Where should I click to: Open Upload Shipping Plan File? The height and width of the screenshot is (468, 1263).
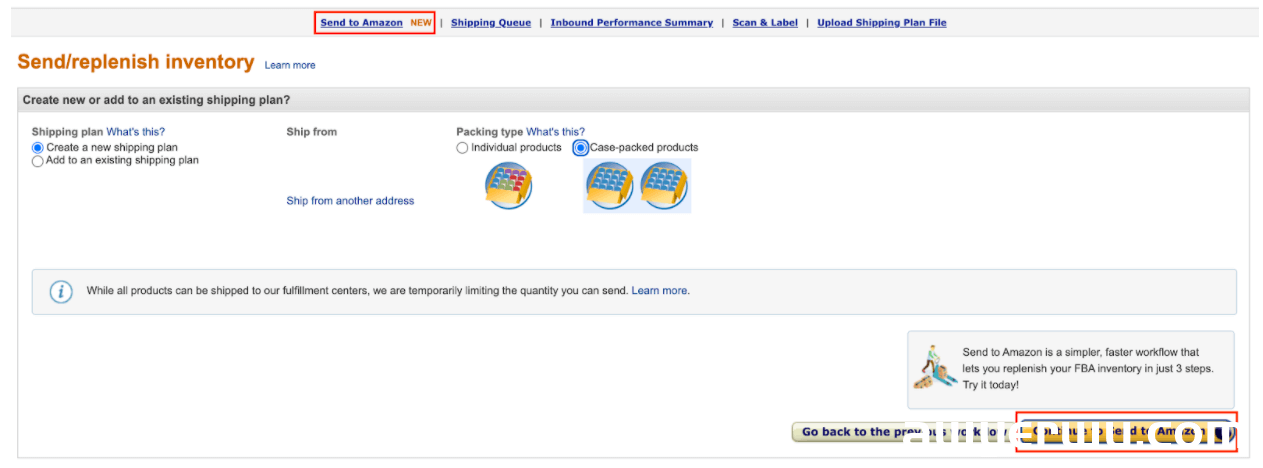881,23
